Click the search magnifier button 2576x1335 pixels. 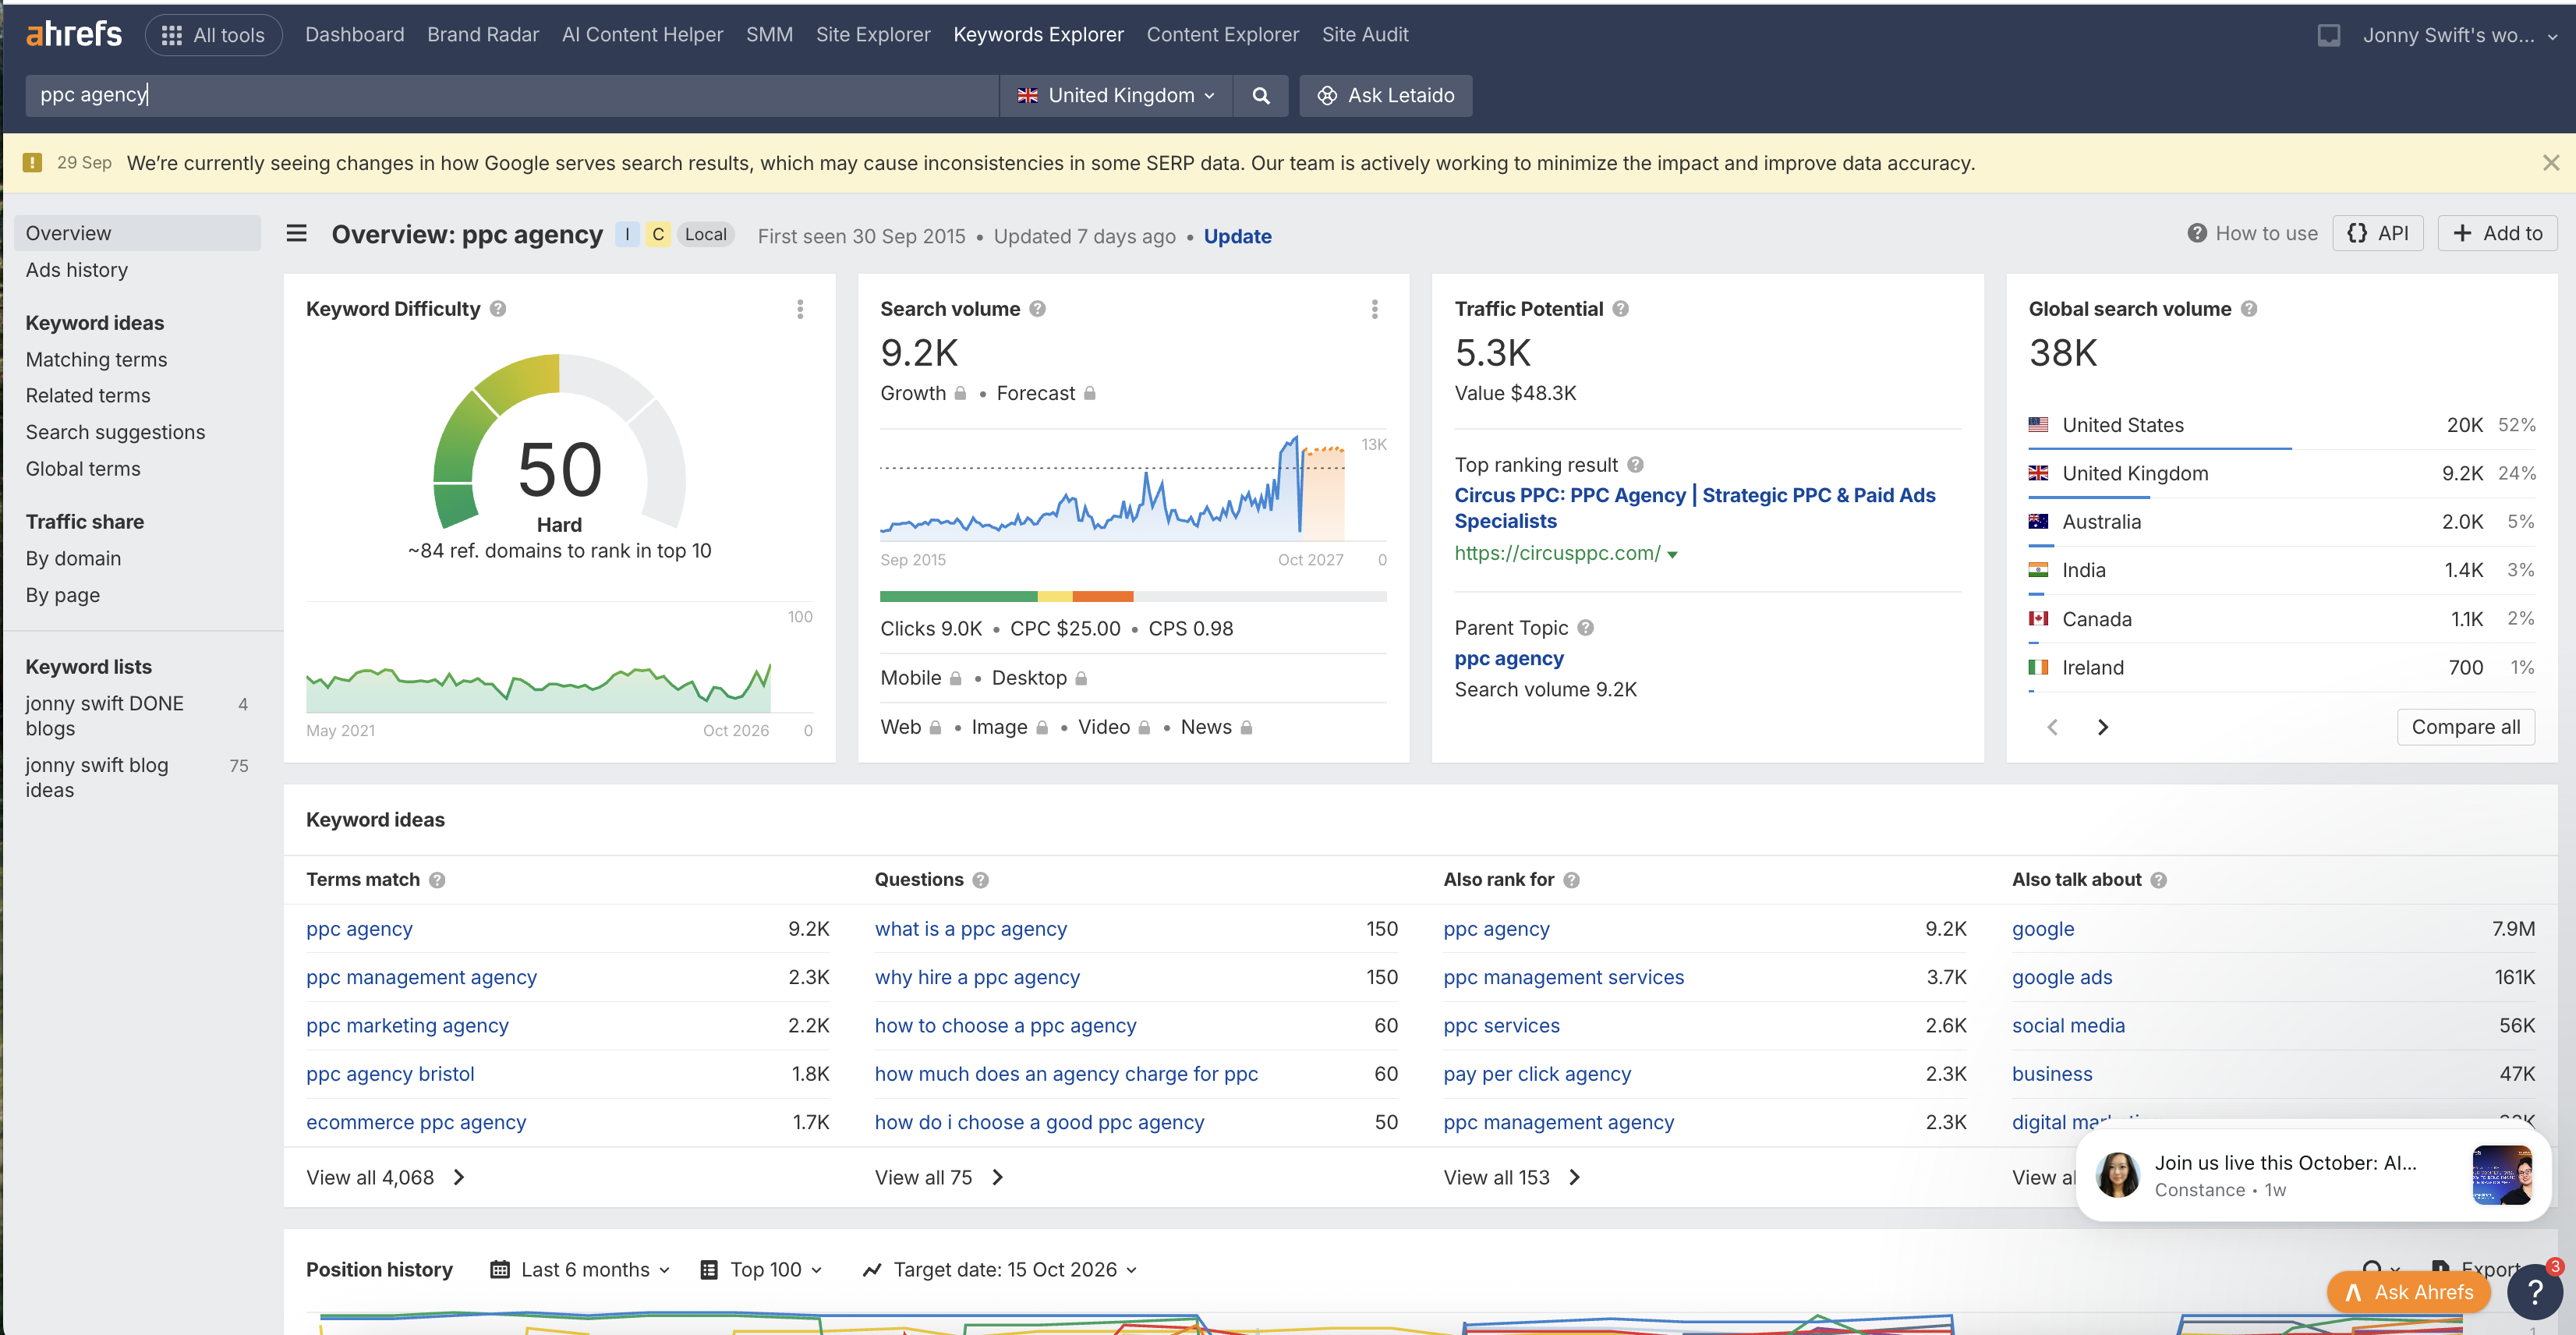(x=1260, y=95)
